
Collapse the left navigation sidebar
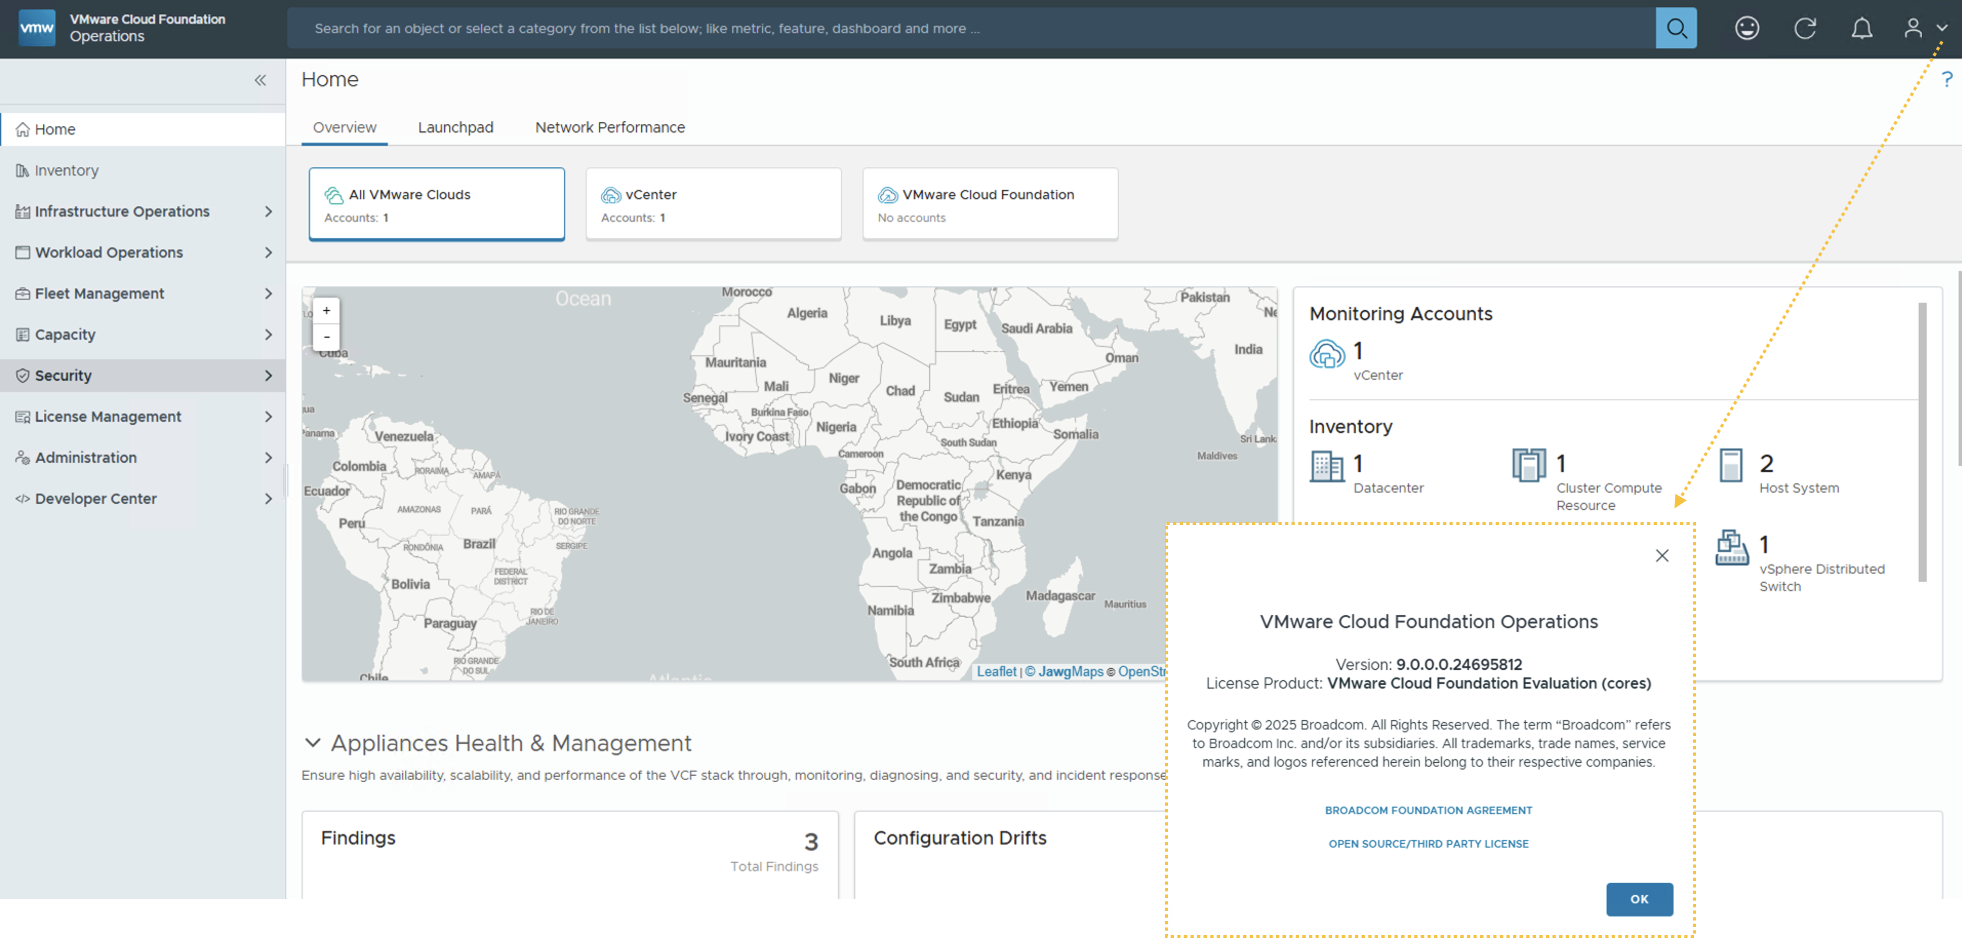(x=260, y=80)
